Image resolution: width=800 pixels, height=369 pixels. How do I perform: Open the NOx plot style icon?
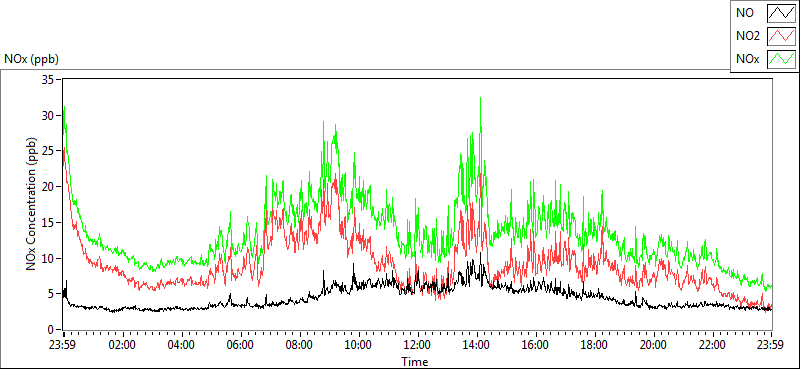click(x=781, y=60)
